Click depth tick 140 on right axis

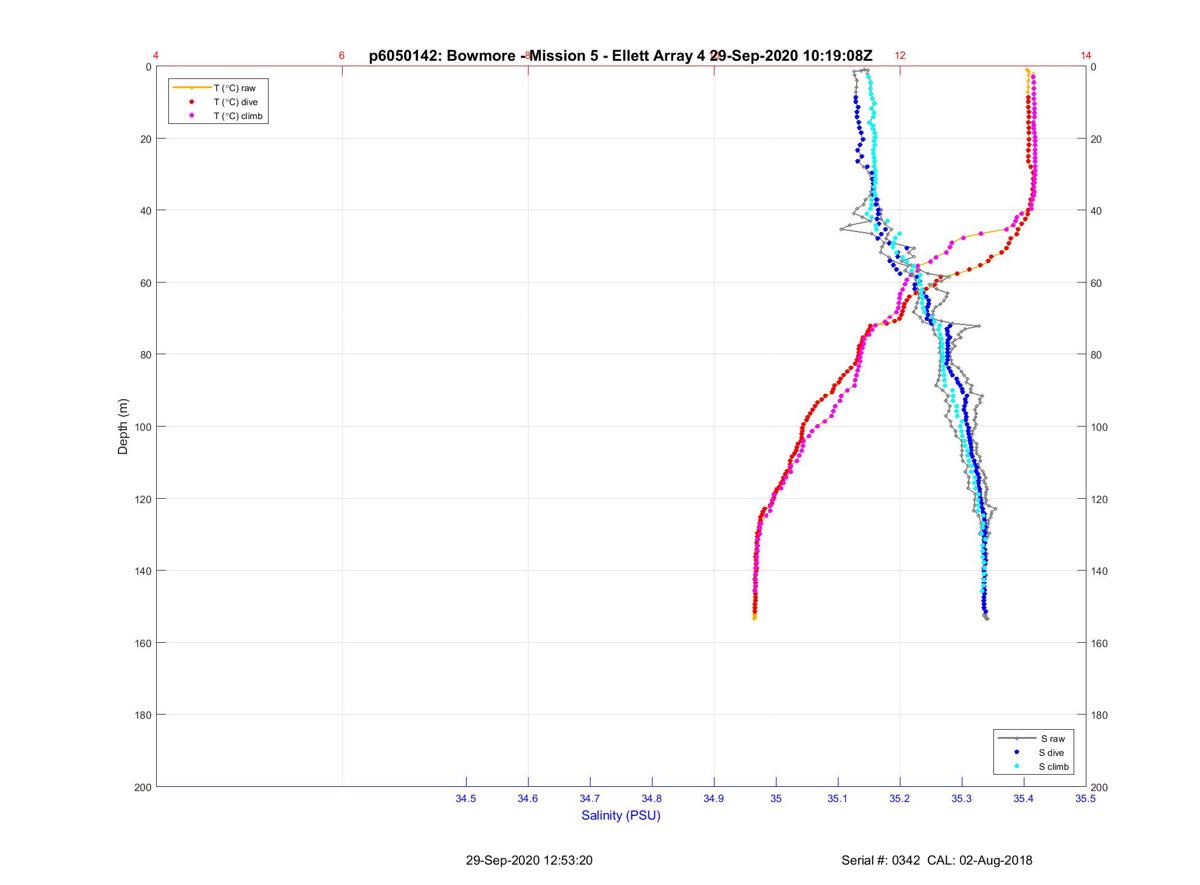1100,571
